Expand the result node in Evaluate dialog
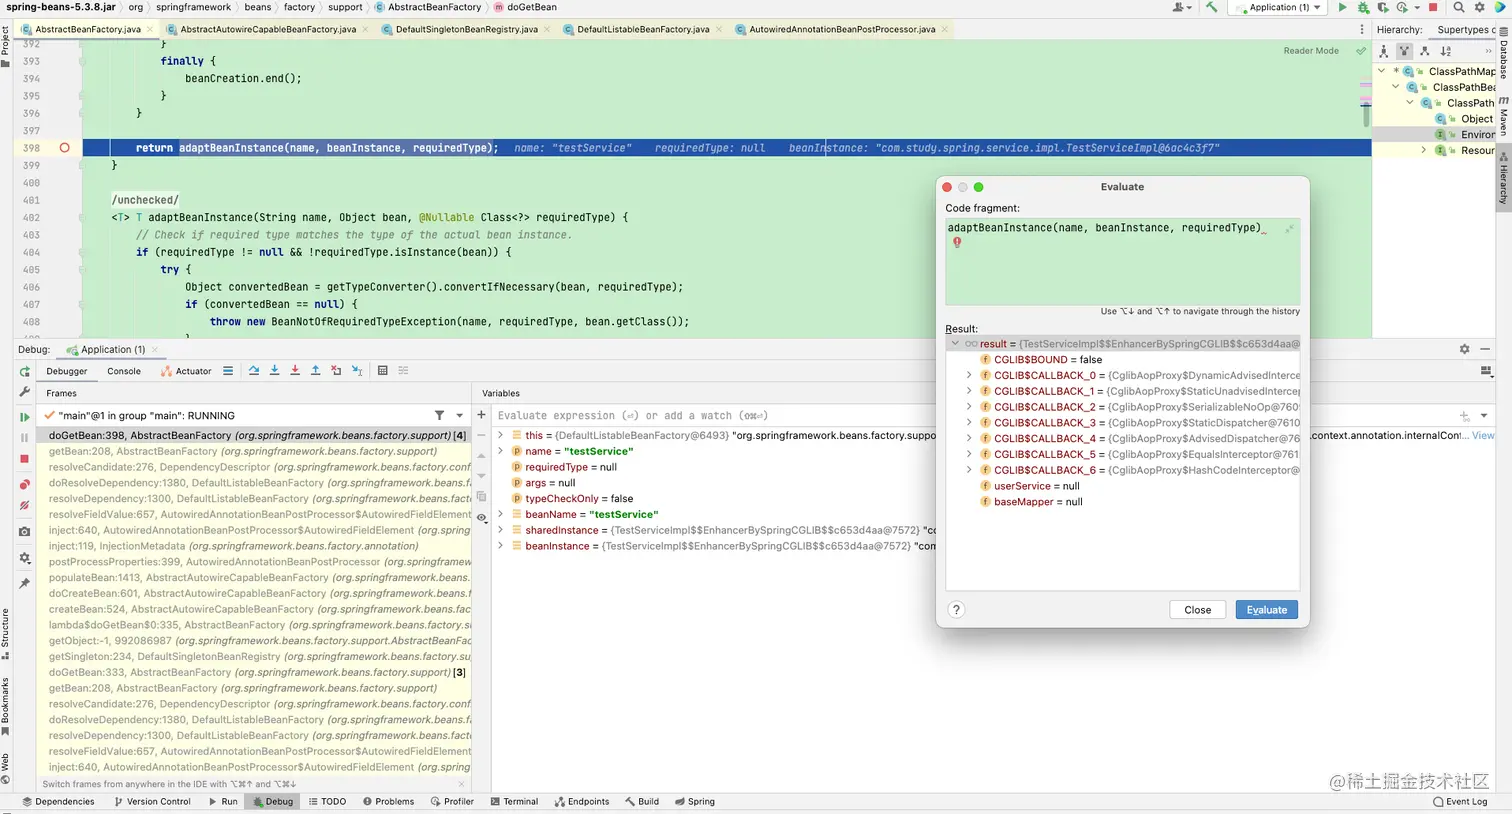 point(955,344)
